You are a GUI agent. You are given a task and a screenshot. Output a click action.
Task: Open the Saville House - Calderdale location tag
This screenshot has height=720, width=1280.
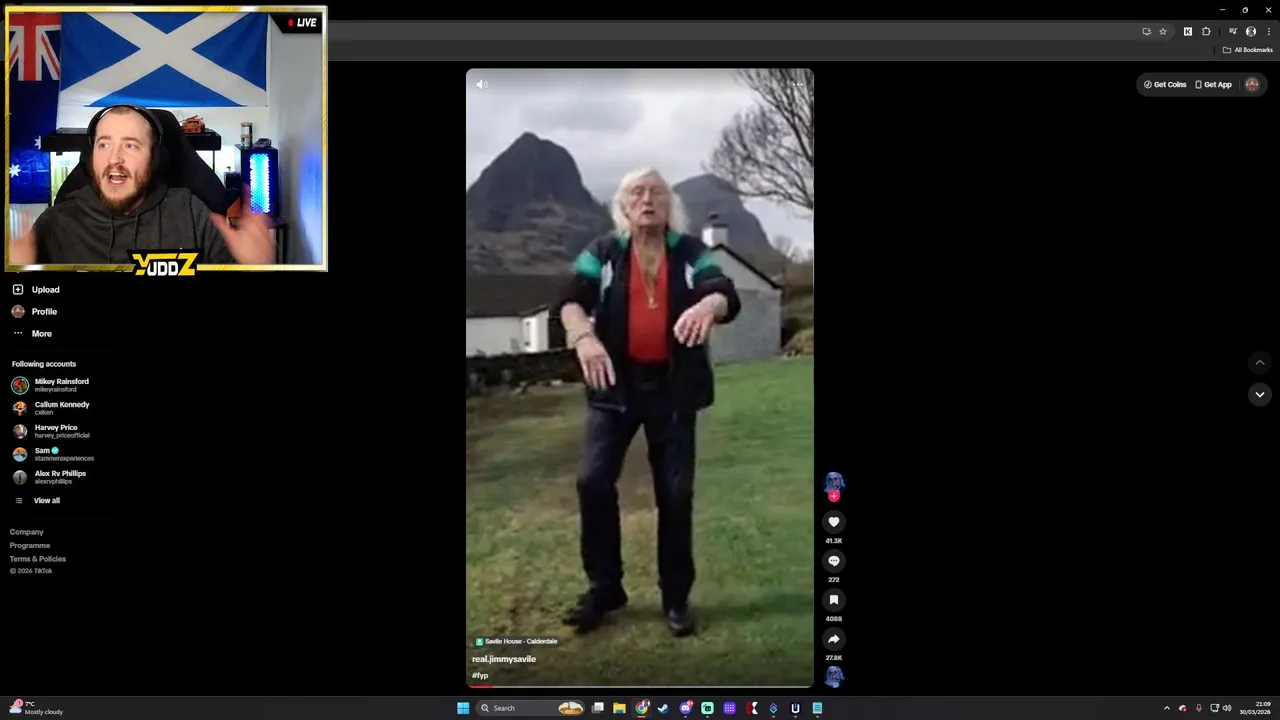(516, 642)
